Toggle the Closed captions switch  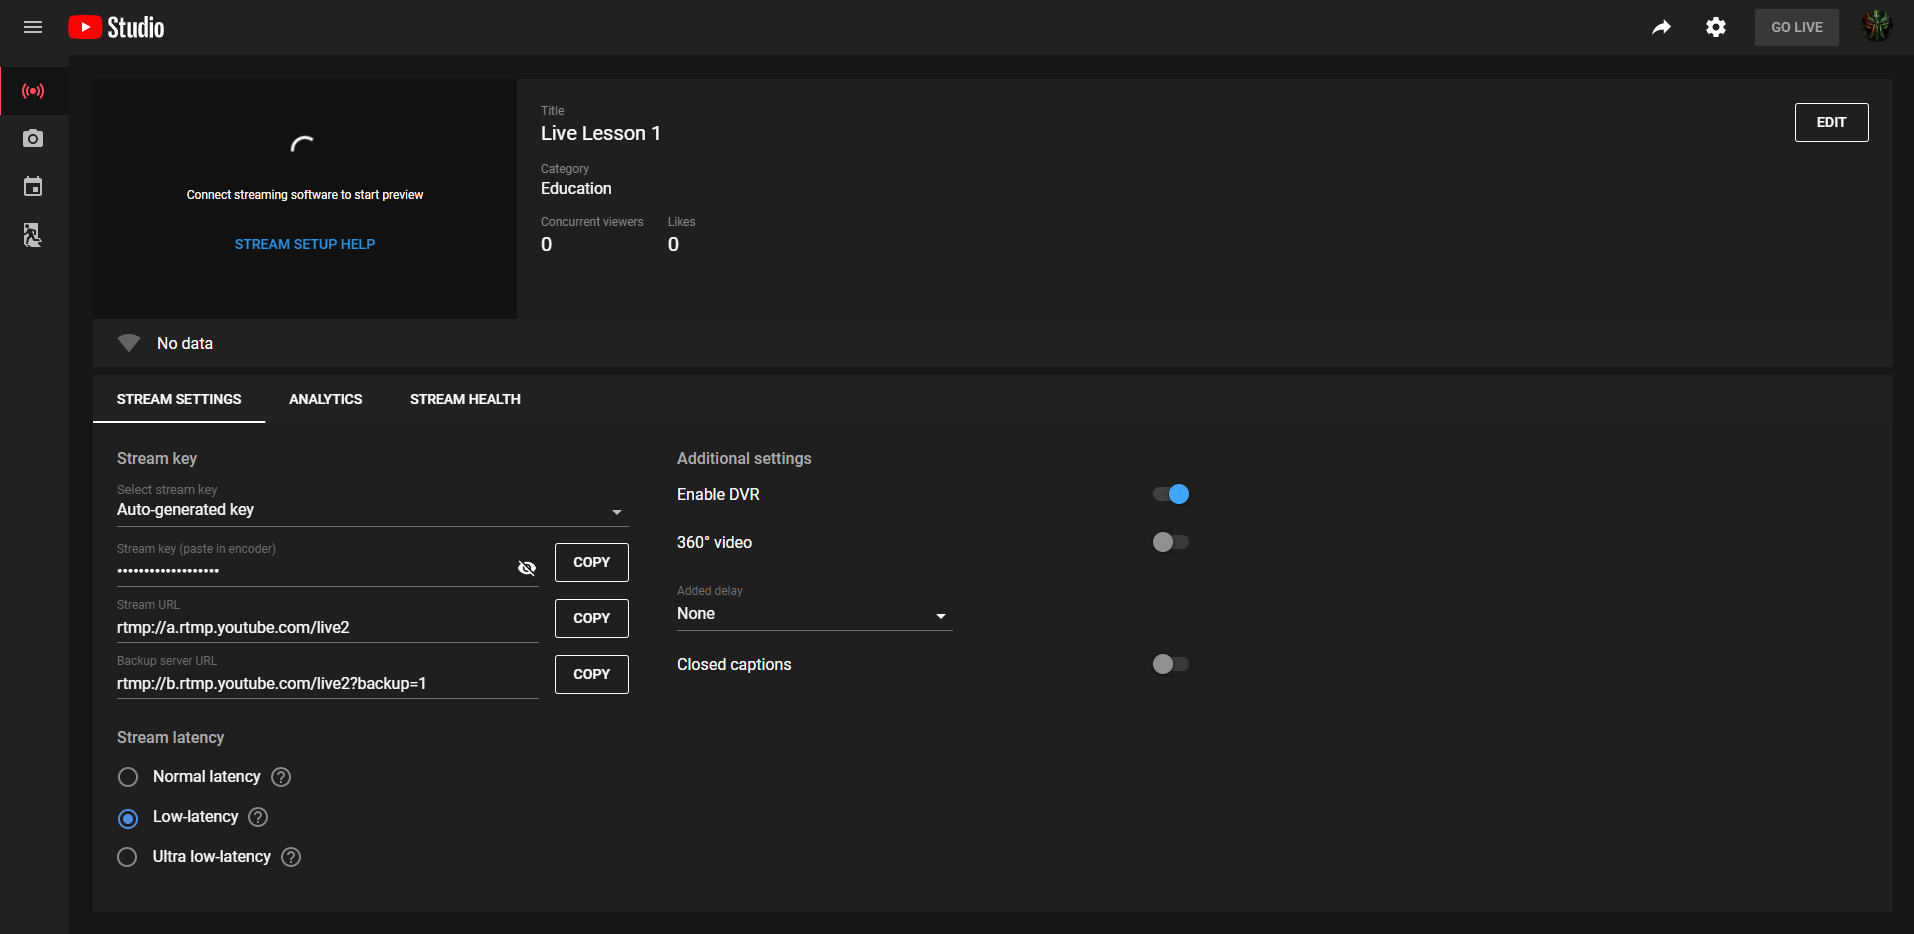pyautogui.click(x=1171, y=664)
